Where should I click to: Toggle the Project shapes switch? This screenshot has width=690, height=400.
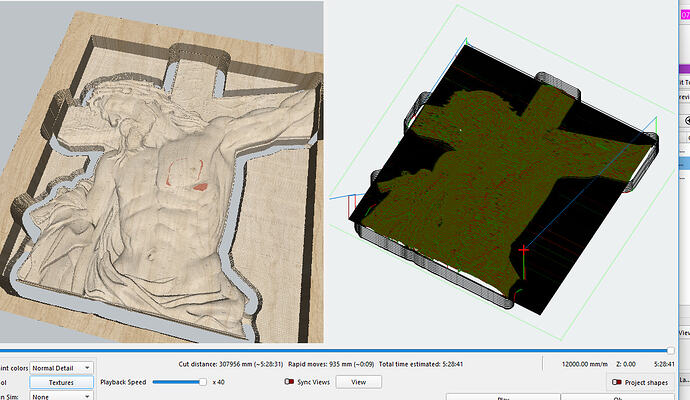point(617,382)
